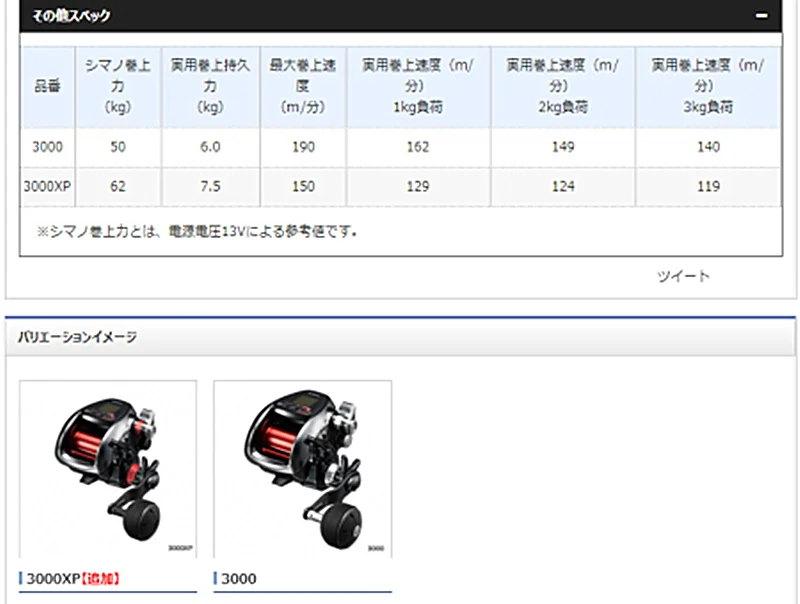Click the ※シマノ巻上力とは footnote text
Screen dimensions: 800x604
[197, 232]
